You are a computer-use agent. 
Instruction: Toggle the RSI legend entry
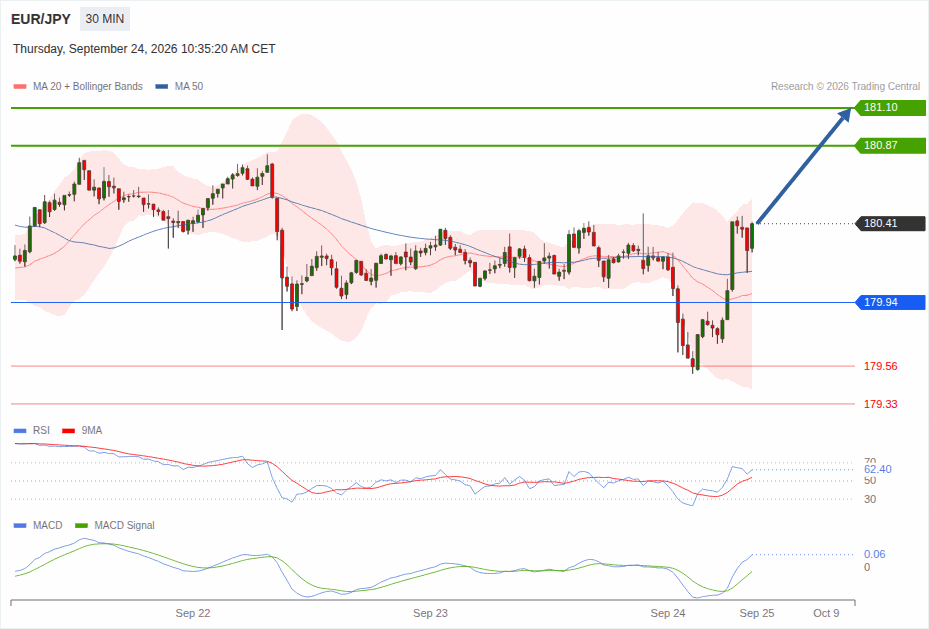(x=31, y=431)
